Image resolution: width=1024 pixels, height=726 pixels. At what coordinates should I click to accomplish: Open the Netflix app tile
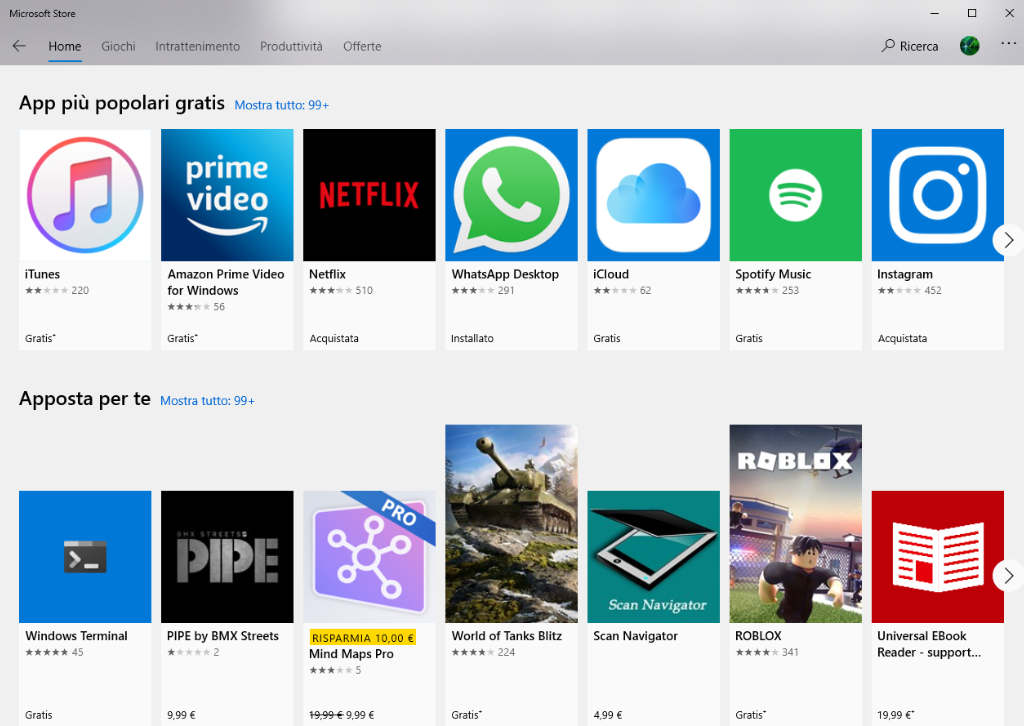pos(369,239)
